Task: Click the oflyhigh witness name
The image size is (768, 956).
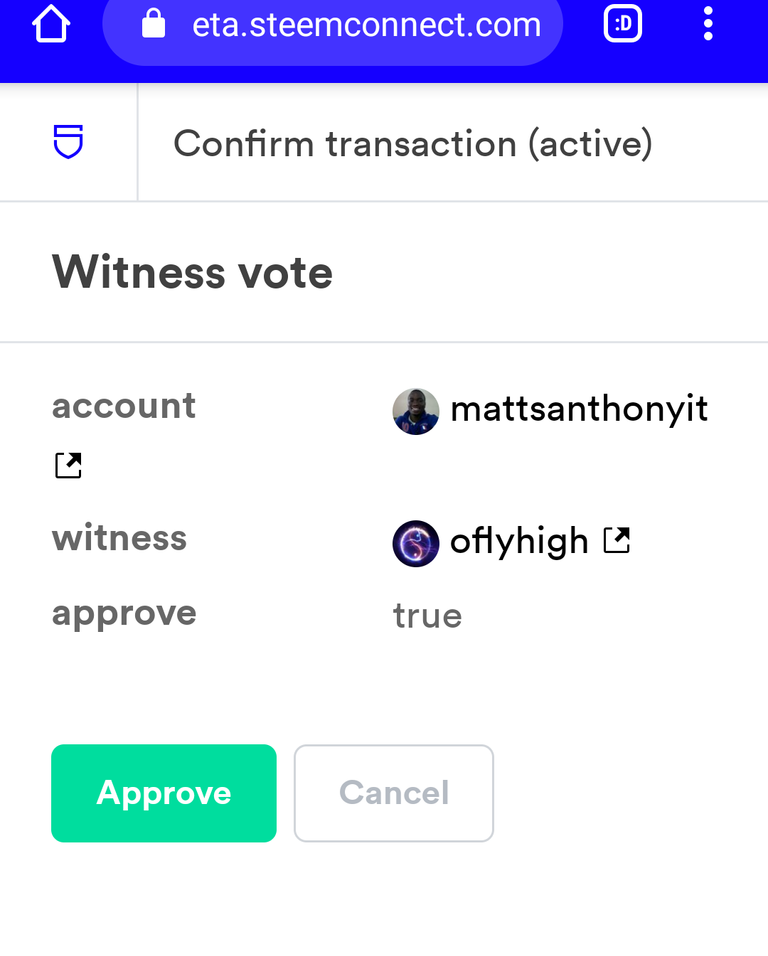Action: (x=519, y=542)
